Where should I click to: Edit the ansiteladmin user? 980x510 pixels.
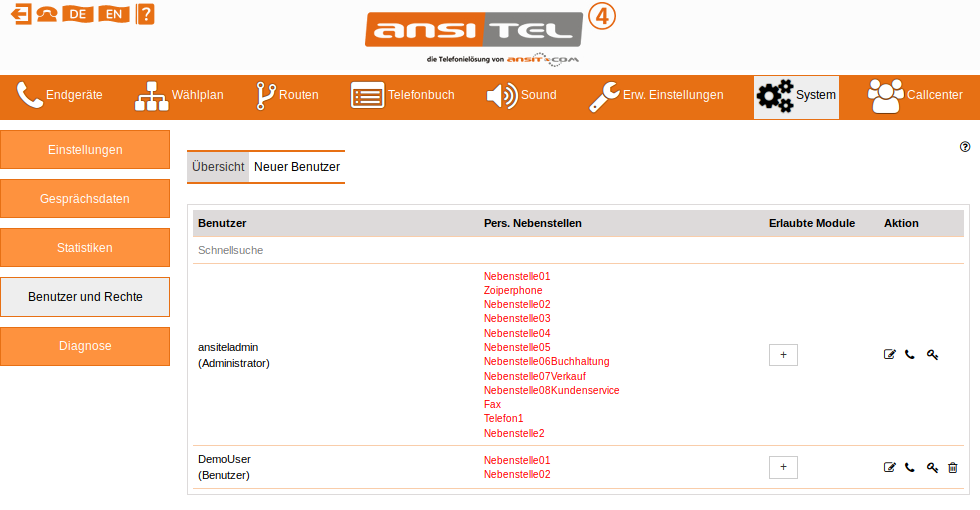pos(890,354)
